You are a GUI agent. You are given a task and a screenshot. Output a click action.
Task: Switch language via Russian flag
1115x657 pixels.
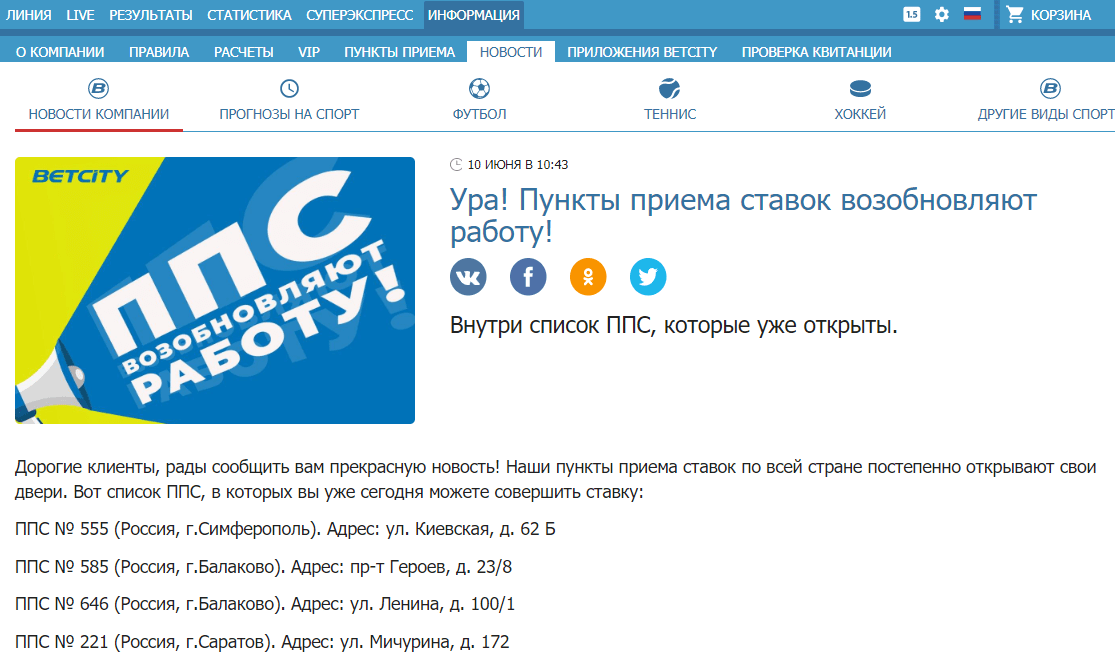coord(972,14)
